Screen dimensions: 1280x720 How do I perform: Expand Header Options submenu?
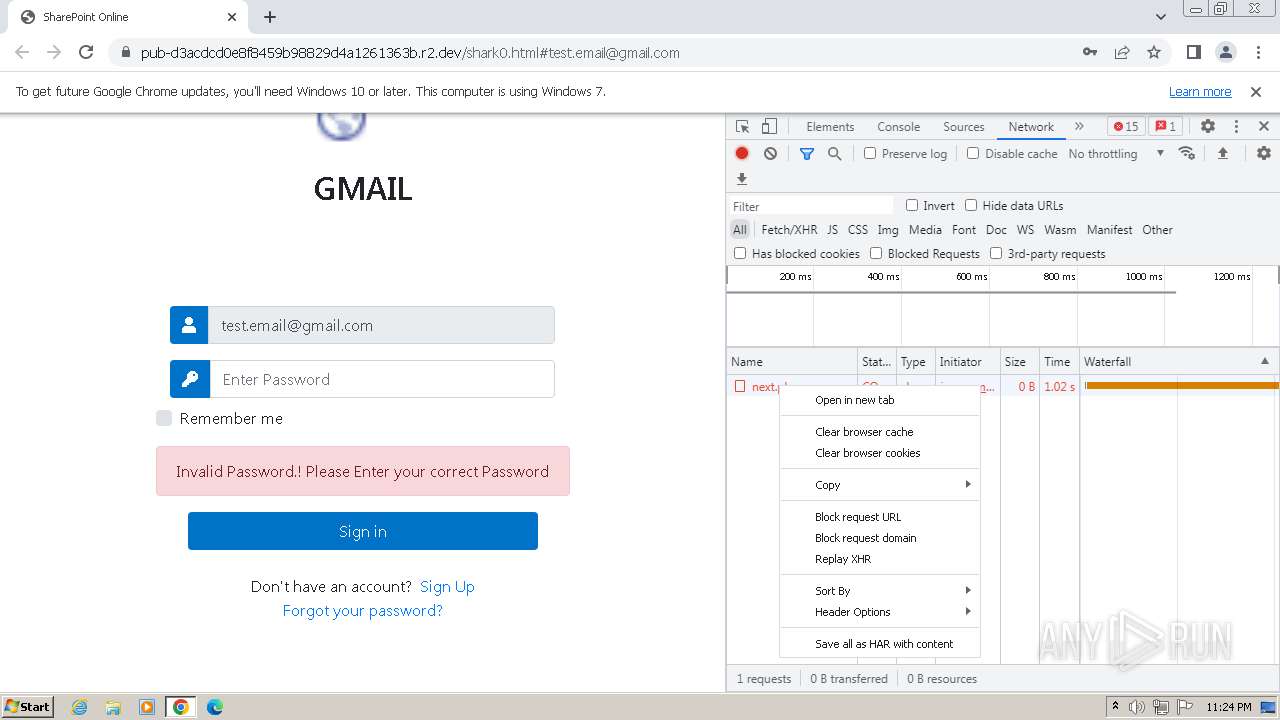coord(880,612)
